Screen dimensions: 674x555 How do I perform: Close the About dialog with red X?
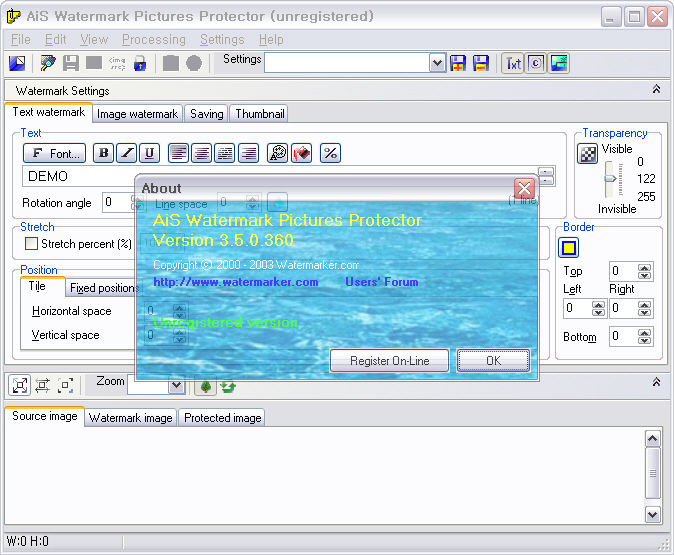tap(524, 188)
